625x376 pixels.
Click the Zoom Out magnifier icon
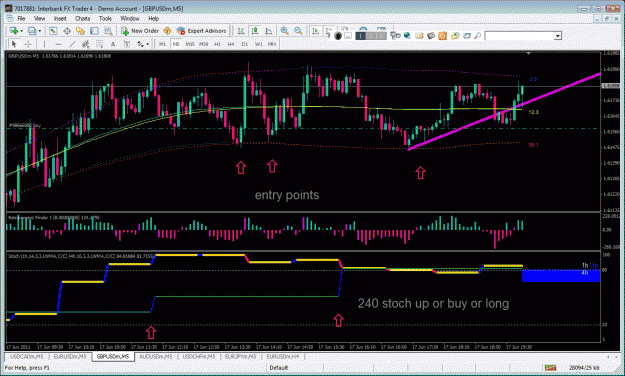click(x=298, y=31)
